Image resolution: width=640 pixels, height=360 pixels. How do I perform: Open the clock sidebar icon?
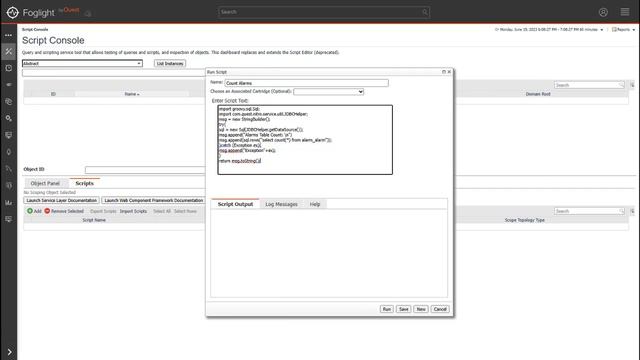click(9, 68)
